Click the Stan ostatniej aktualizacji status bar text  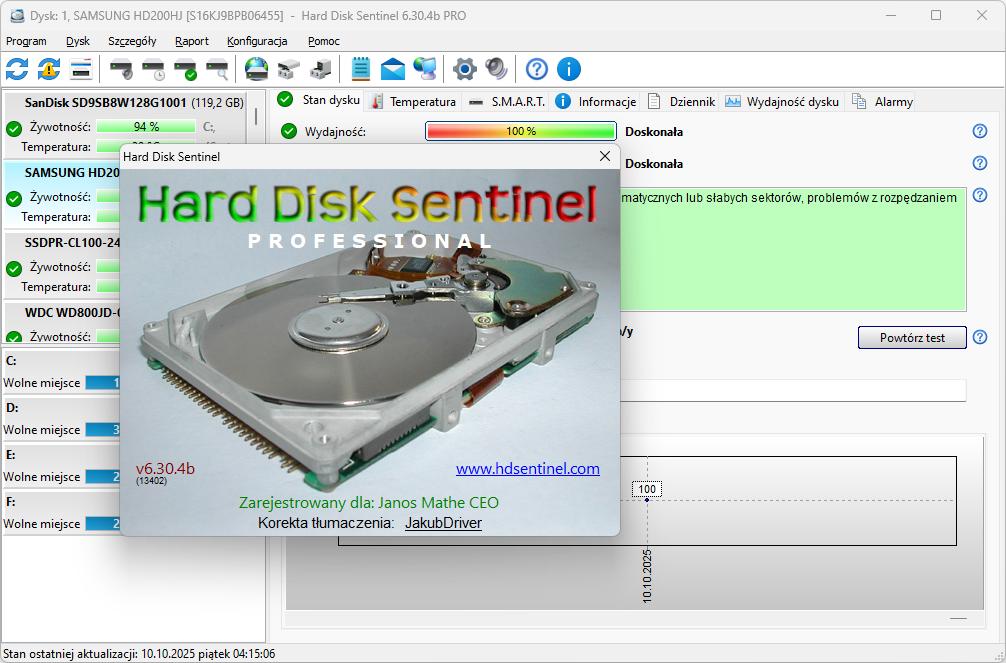click(139, 654)
